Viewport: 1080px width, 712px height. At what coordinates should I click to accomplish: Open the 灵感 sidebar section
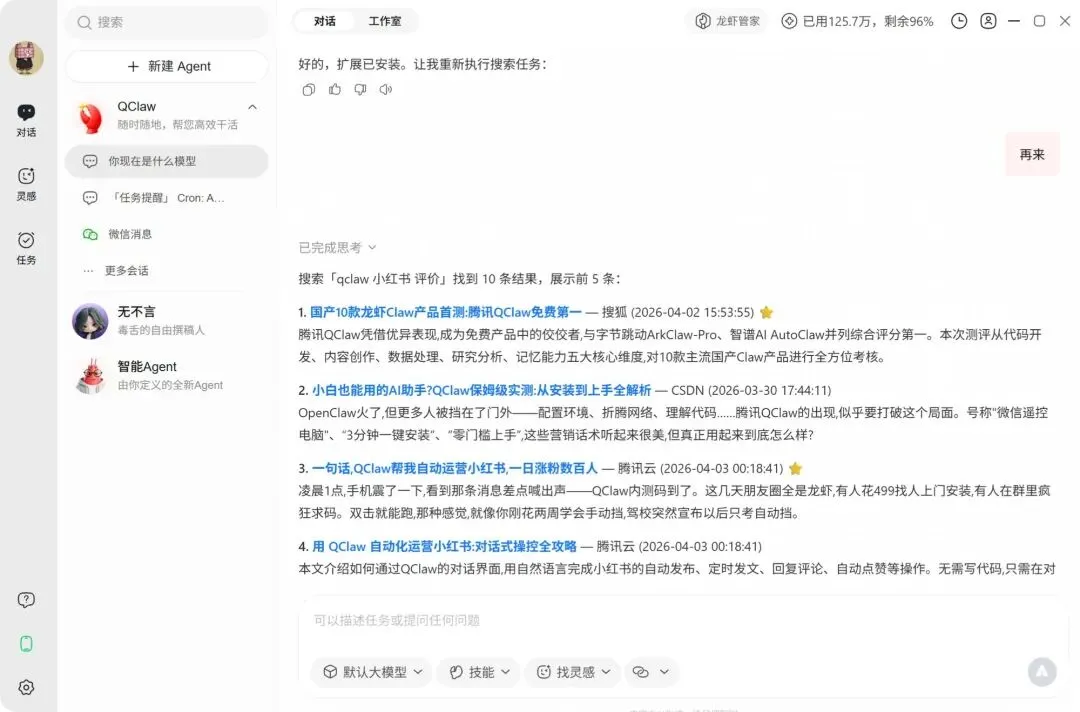(26, 184)
